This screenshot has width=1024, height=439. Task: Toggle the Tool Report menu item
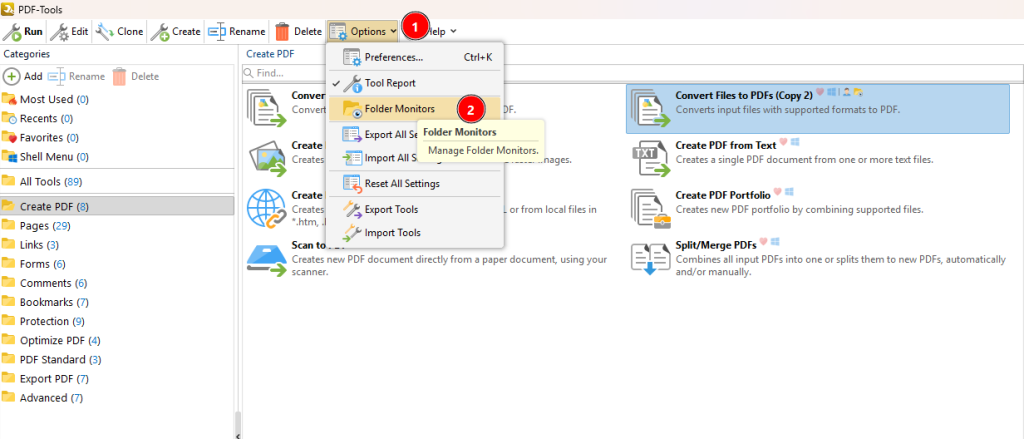[x=415, y=84]
